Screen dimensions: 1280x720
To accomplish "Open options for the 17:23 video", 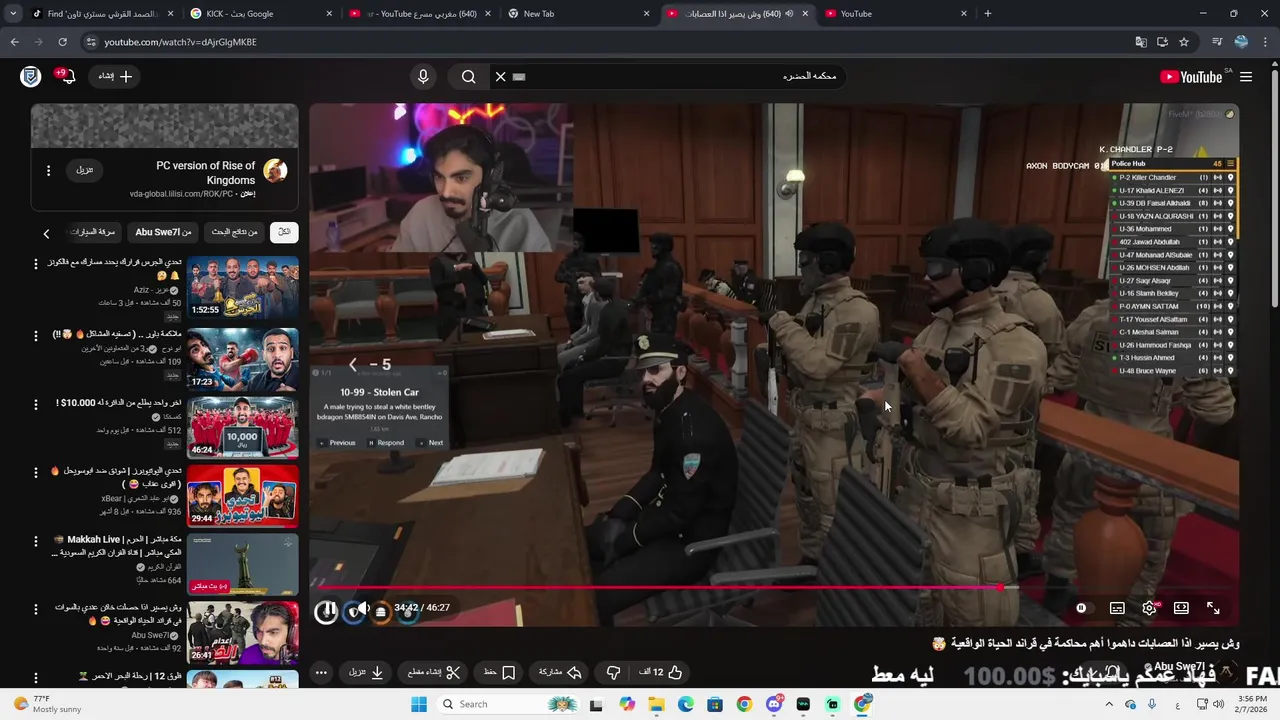I will pyautogui.click(x=36, y=335).
